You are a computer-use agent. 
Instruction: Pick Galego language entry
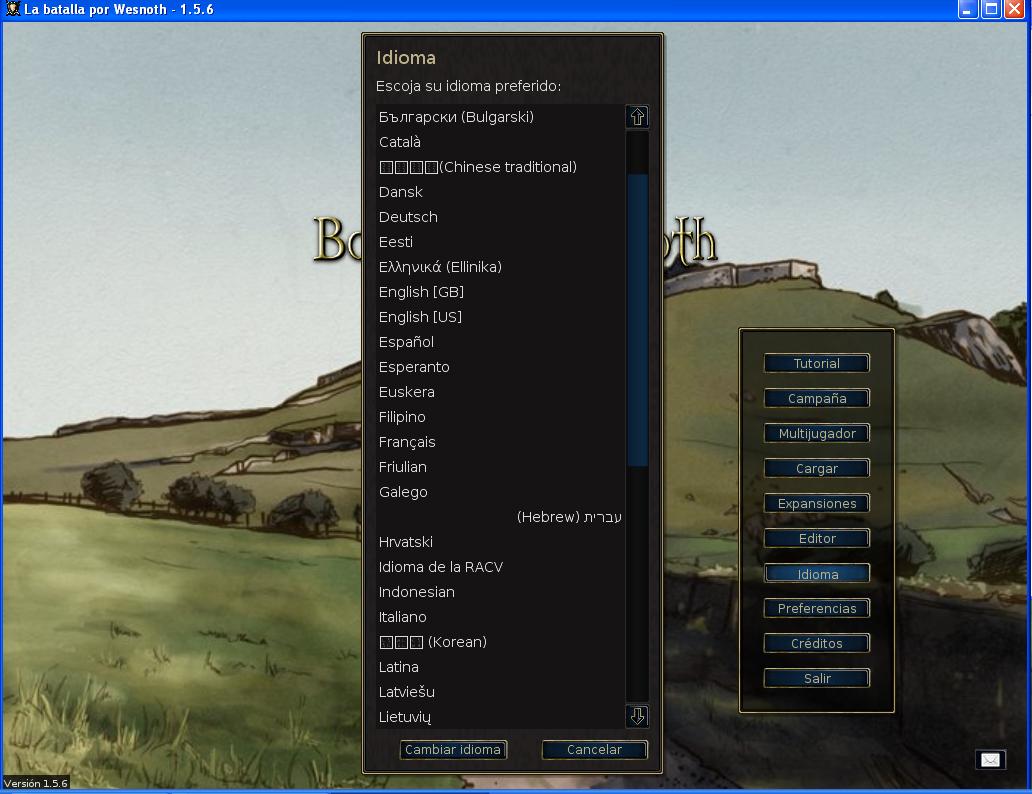click(x=500, y=492)
